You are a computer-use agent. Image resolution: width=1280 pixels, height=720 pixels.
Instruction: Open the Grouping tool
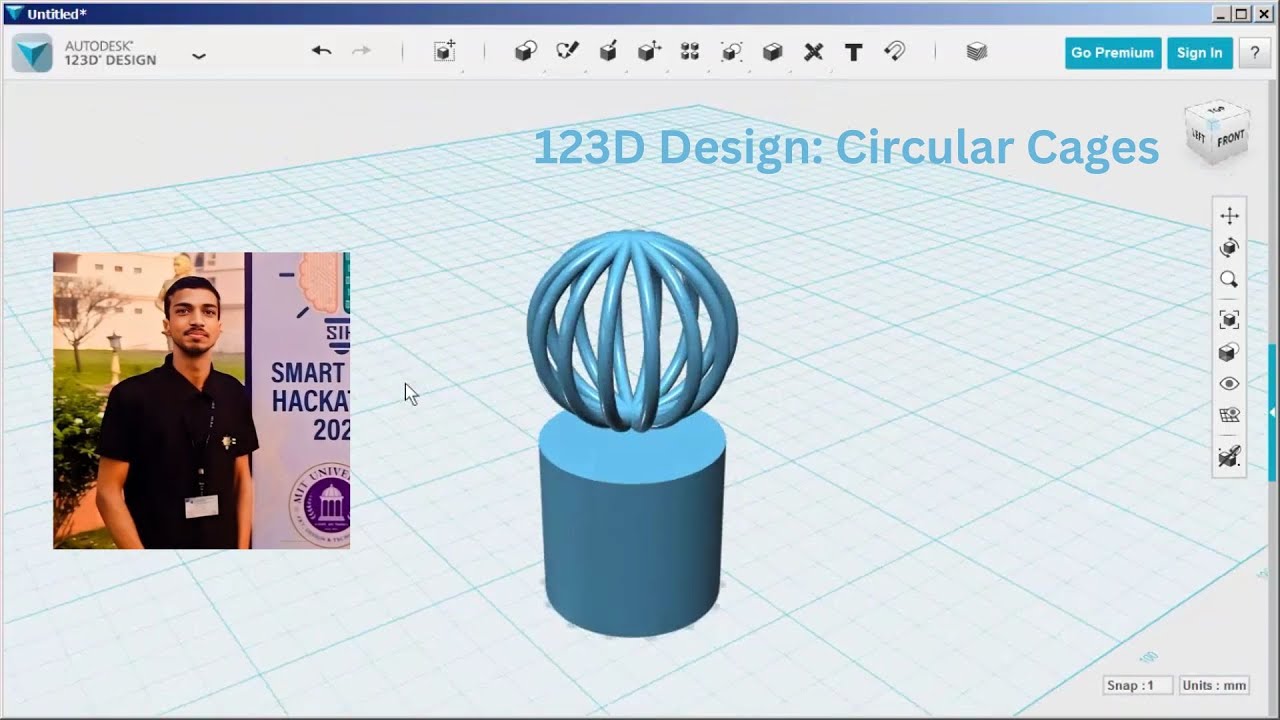(731, 52)
